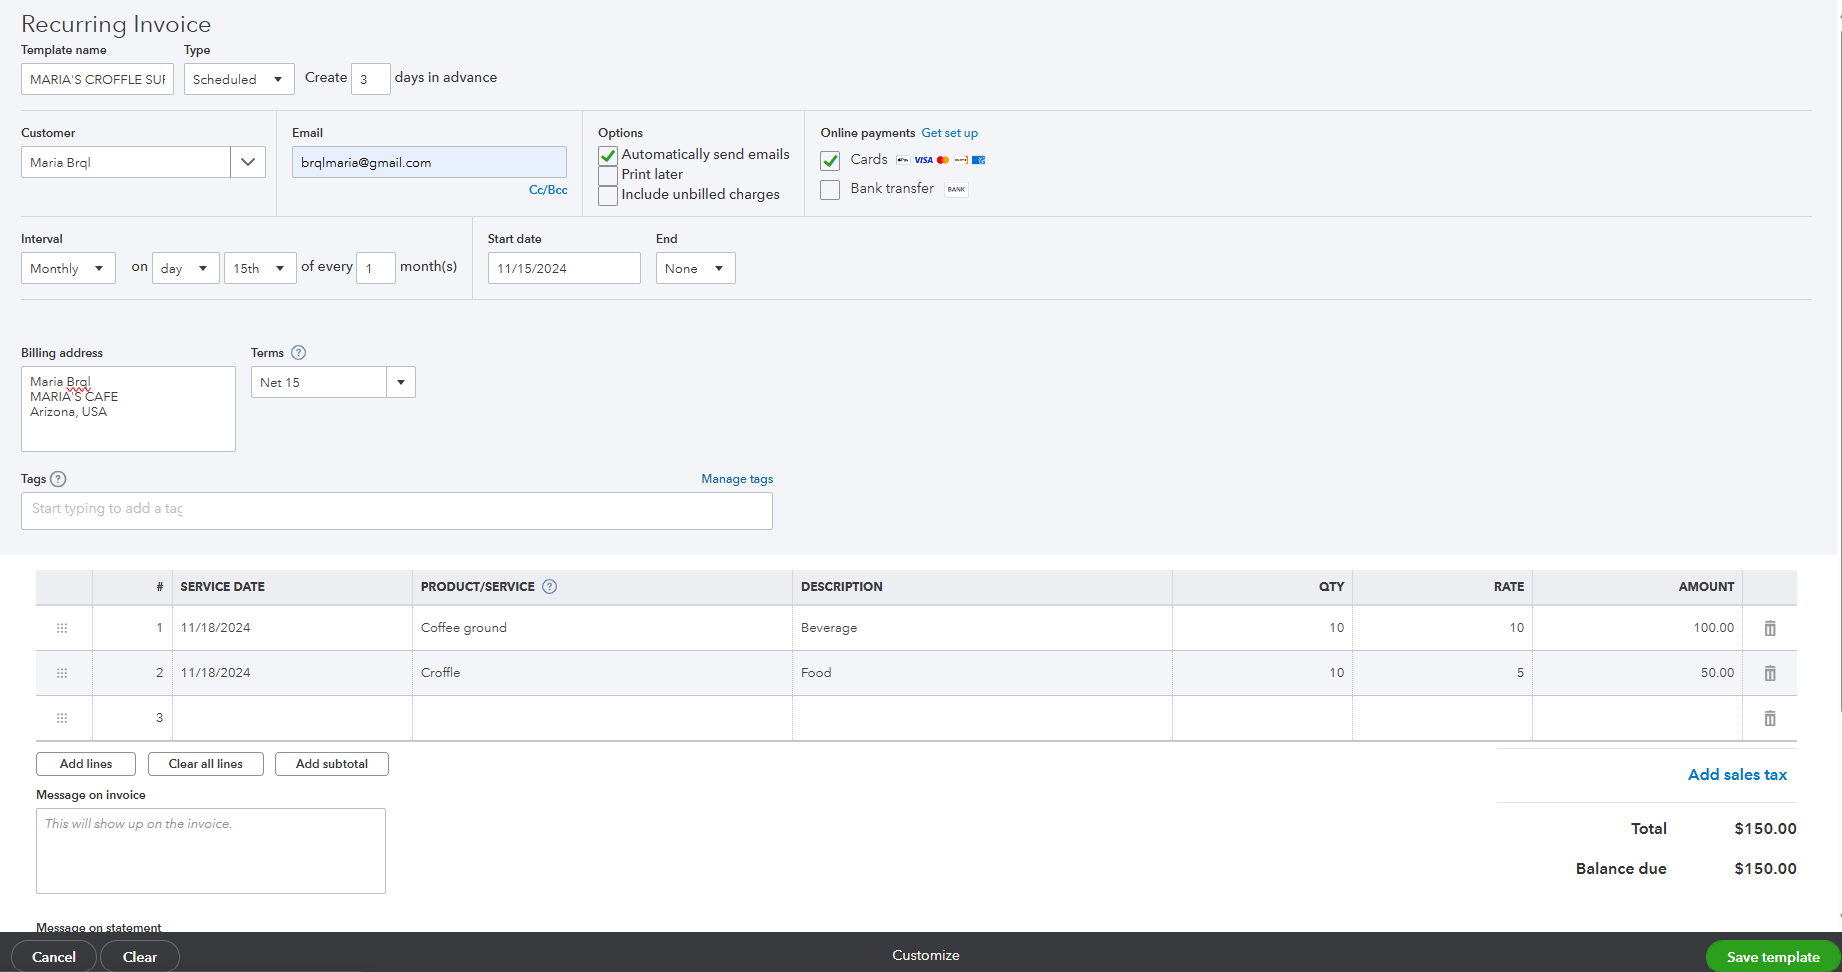Uncheck the Cards online payment option

830,161
